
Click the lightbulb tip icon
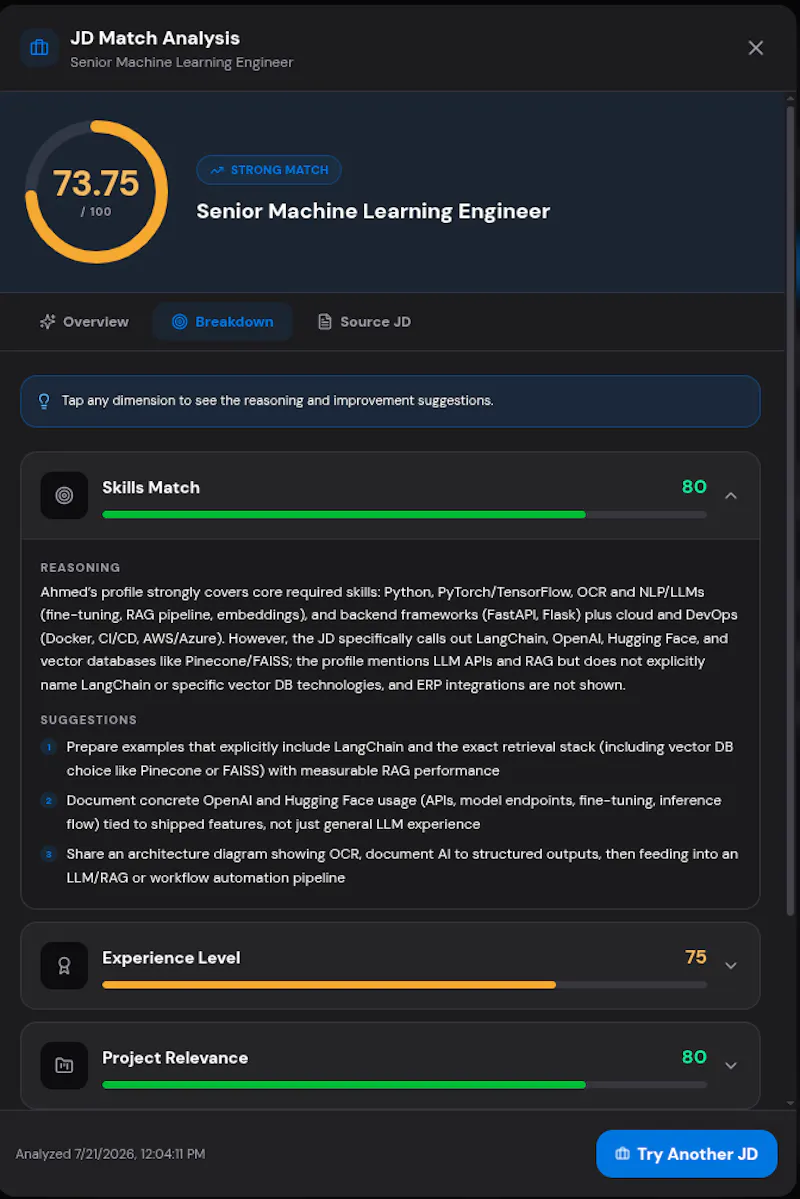(x=44, y=401)
